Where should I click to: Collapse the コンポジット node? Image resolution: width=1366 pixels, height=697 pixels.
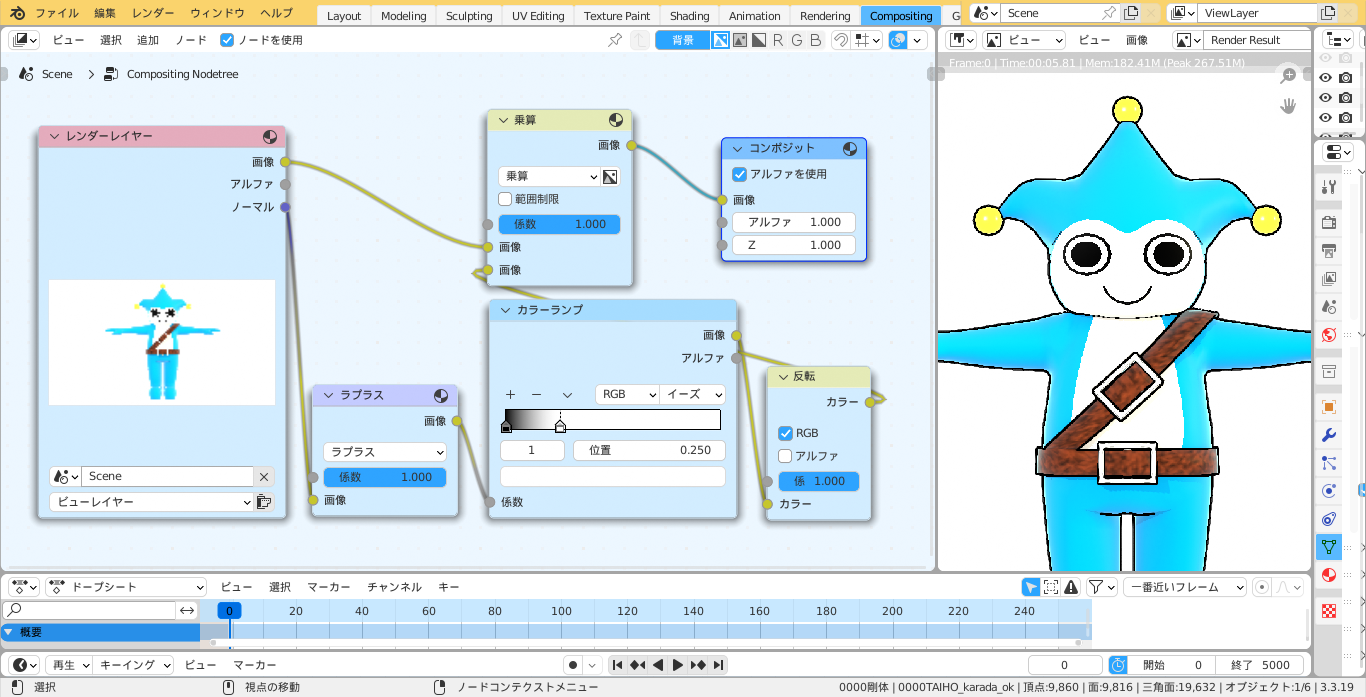pos(738,148)
